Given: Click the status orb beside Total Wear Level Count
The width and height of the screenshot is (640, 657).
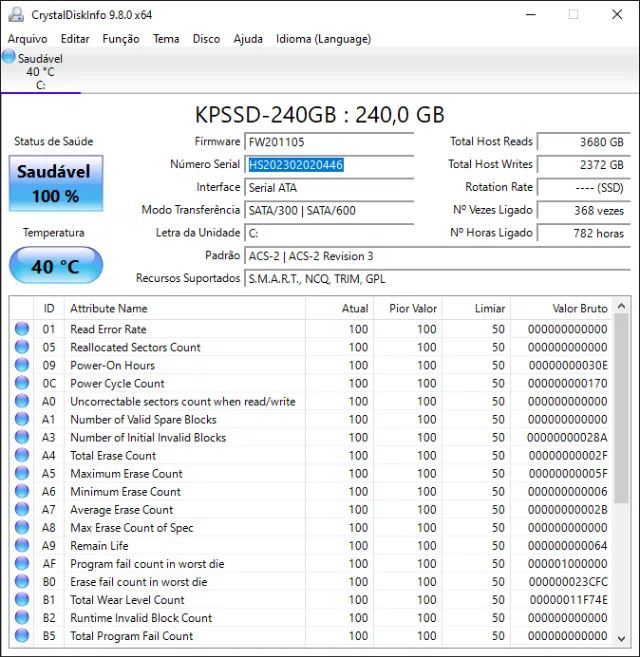Looking at the screenshot, I should click(x=22, y=599).
